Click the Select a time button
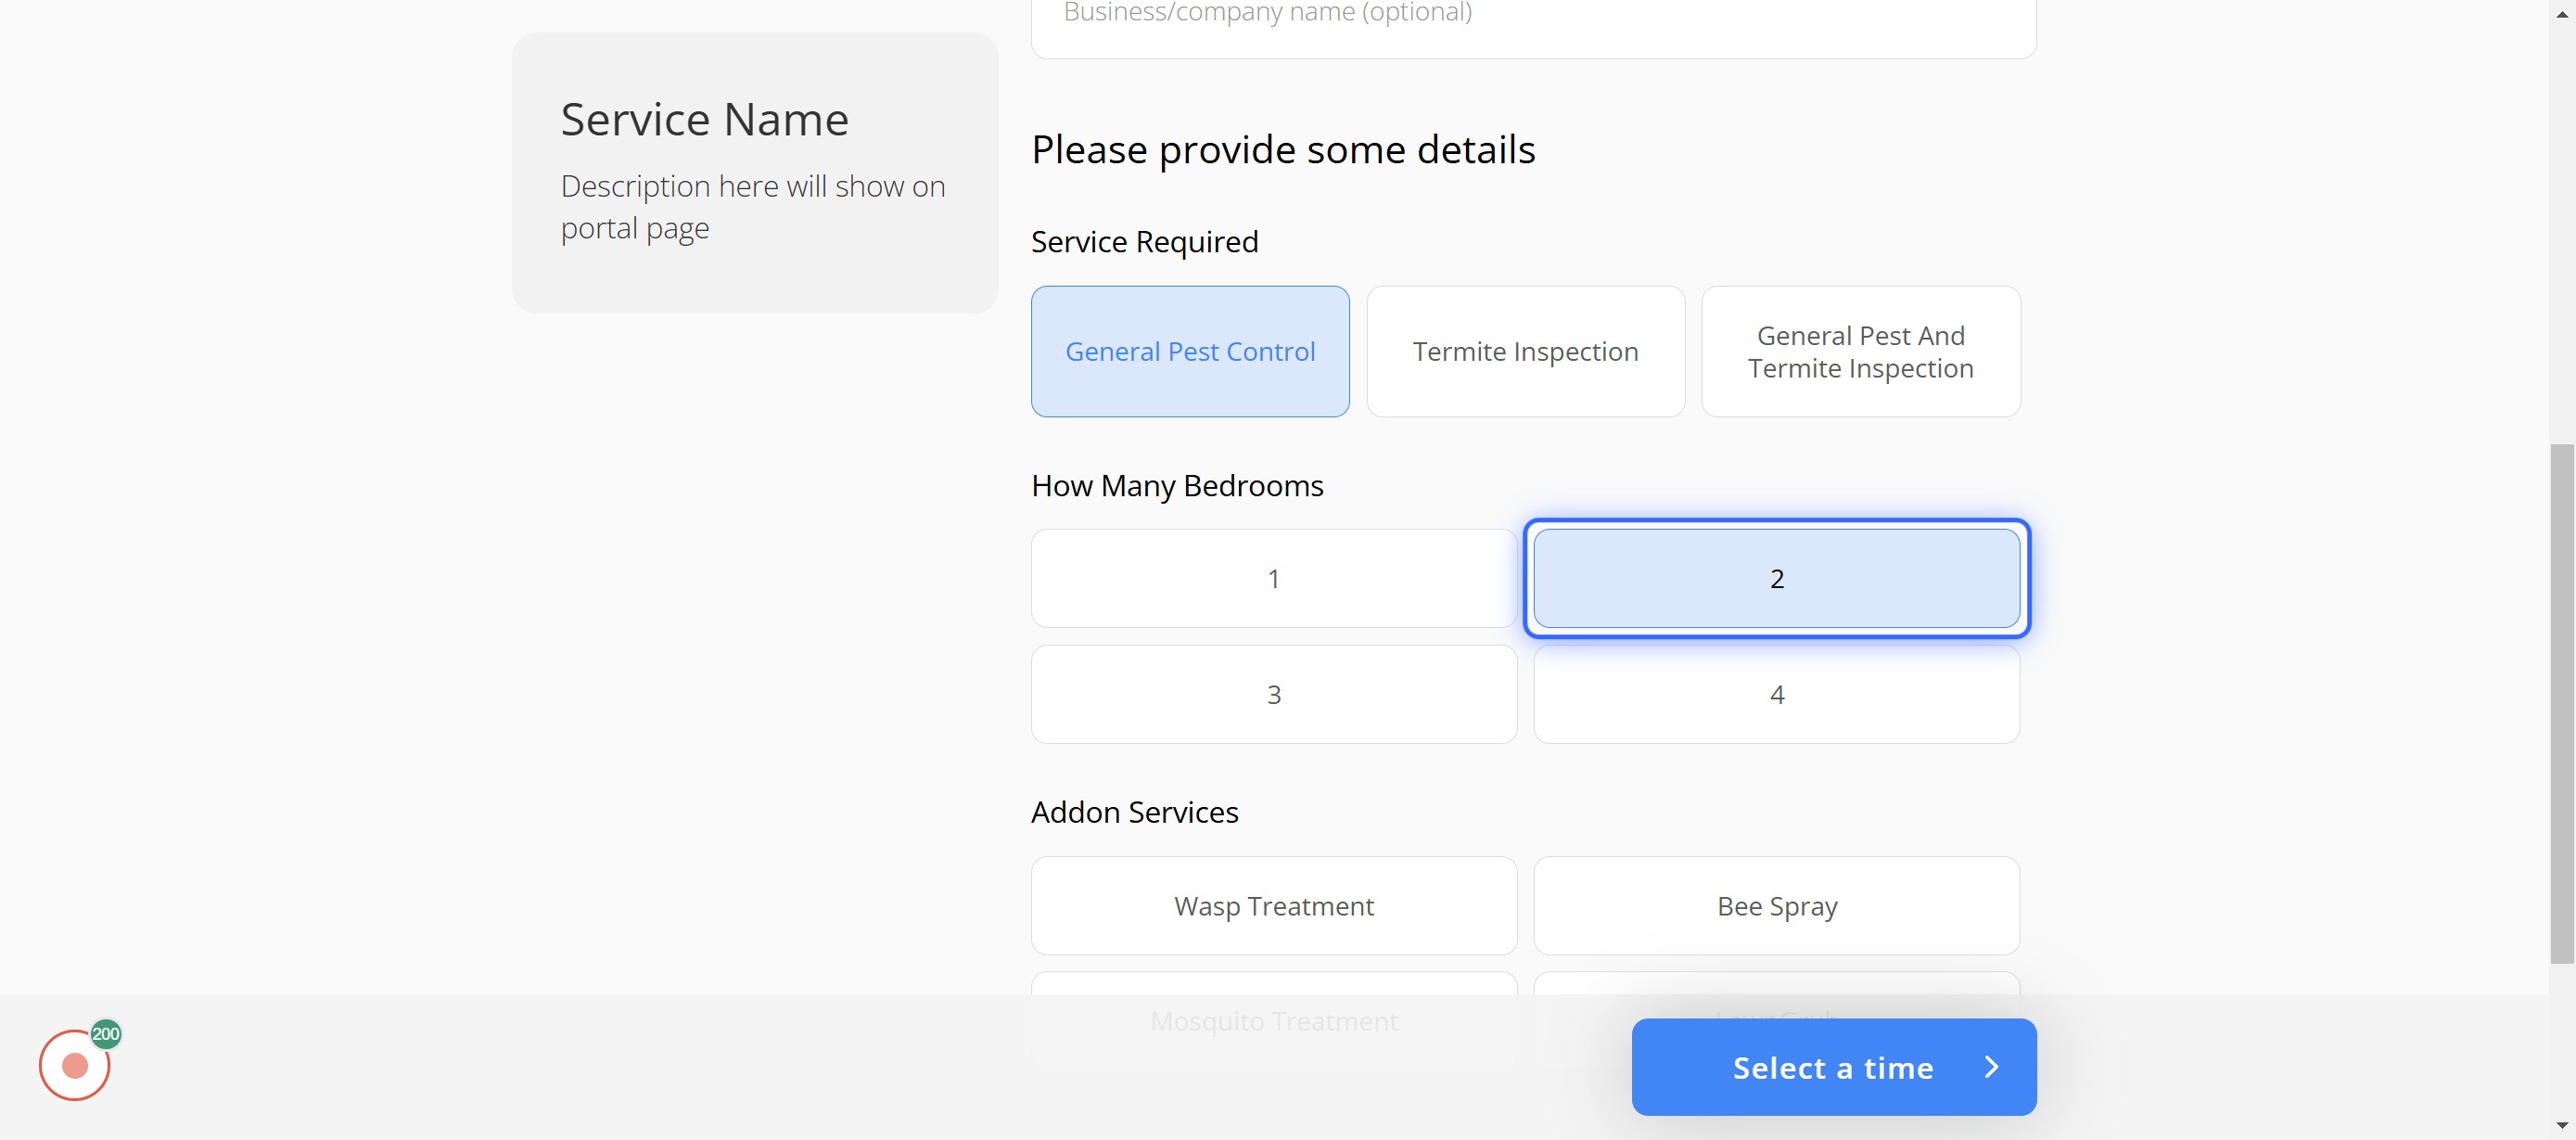The image size is (2576, 1140). (x=1833, y=1067)
